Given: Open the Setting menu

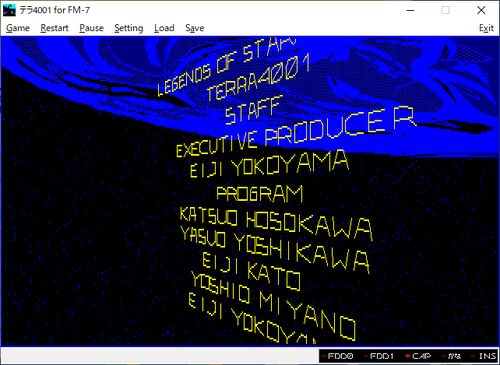Looking at the screenshot, I should [129, 28].
